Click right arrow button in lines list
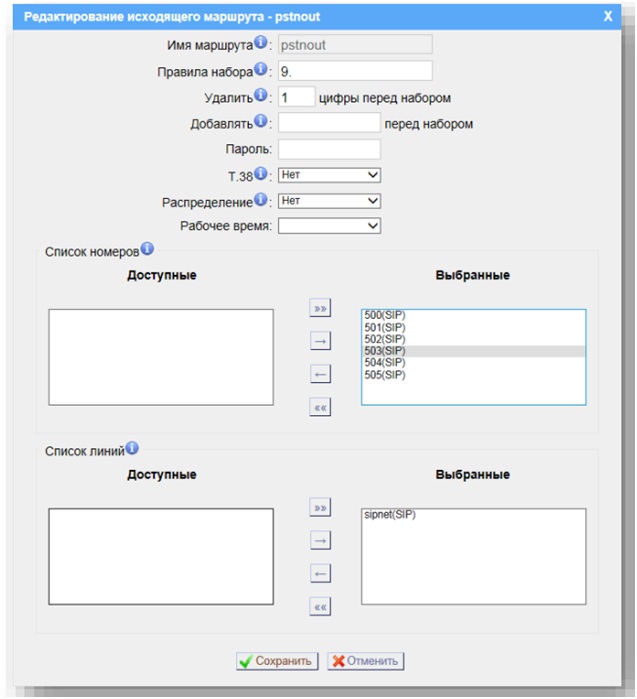637x699 pixels. 320,541
